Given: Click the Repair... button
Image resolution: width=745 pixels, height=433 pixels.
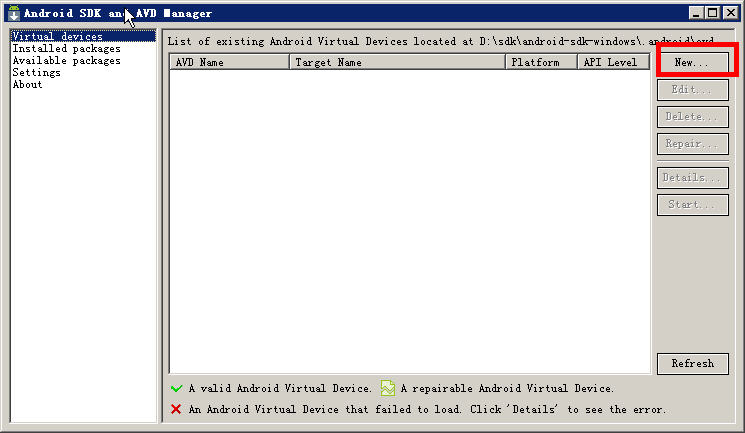Looking at the screenshot, I should 692,144.
